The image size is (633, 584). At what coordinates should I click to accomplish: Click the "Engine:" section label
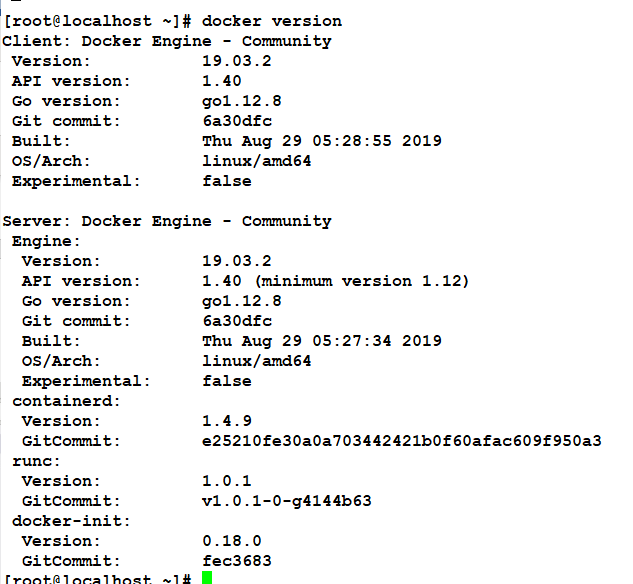click(46, 241)
